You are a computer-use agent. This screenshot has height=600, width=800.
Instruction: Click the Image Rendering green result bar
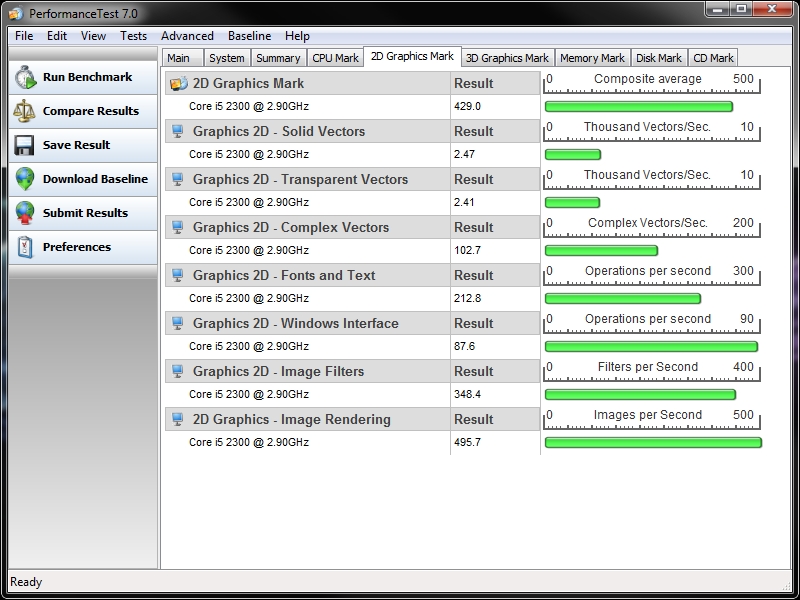pos(654,442)
